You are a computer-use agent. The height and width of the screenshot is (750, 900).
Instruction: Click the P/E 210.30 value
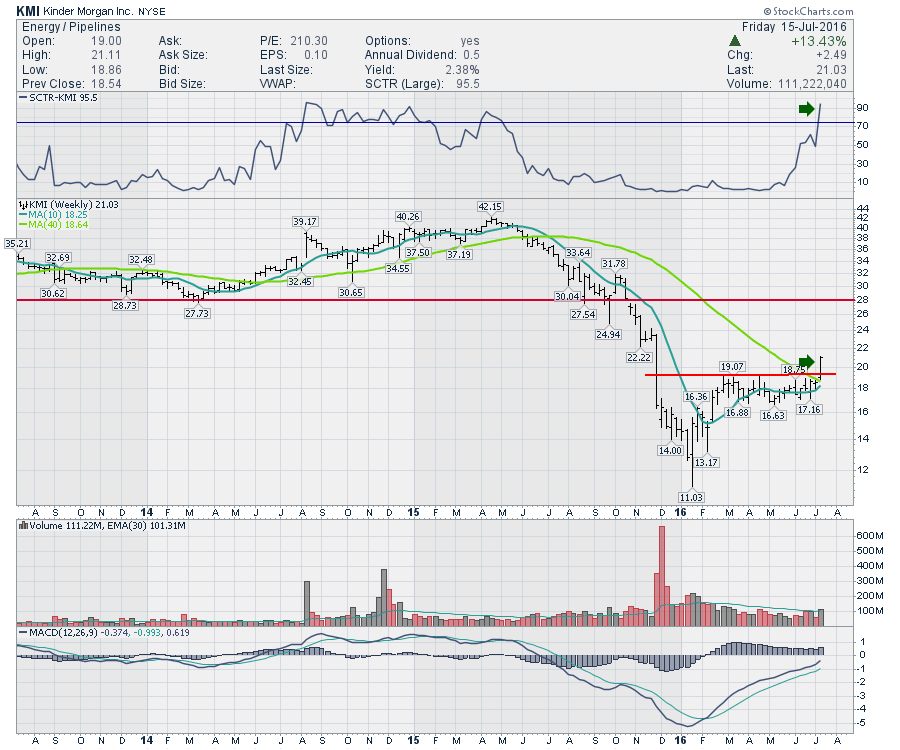(309, 41)
